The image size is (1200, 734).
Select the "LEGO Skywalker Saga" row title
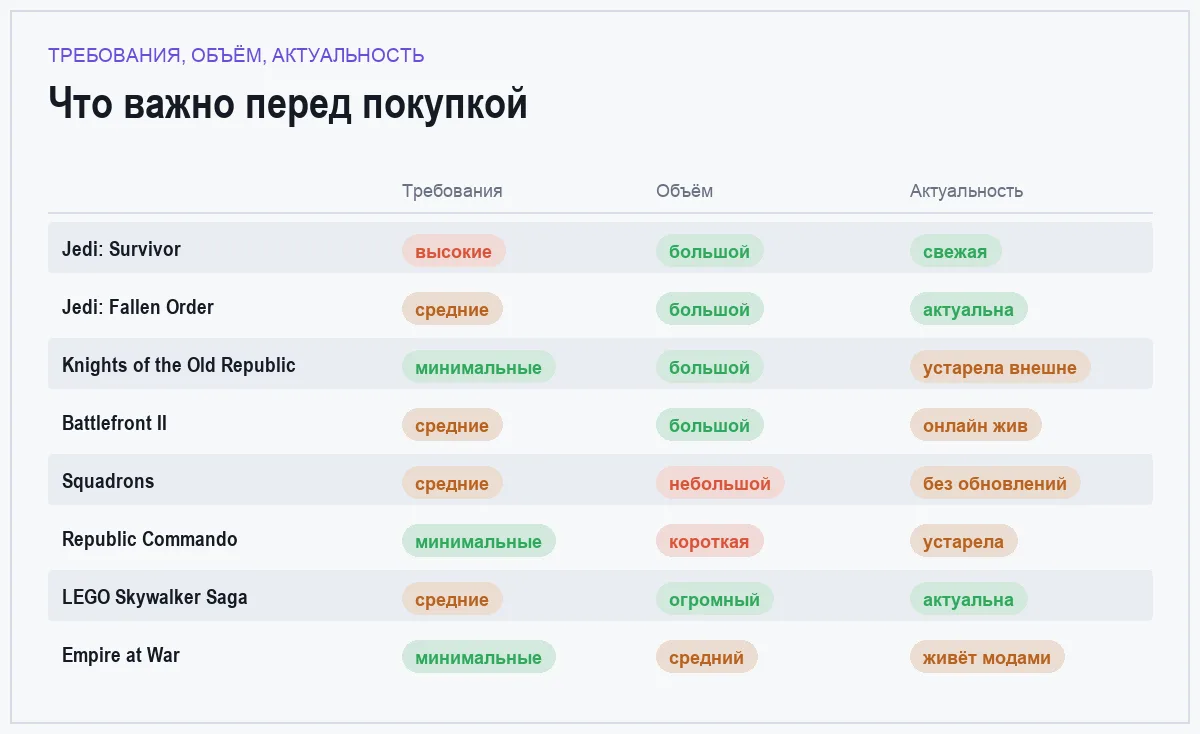point(155,597)
